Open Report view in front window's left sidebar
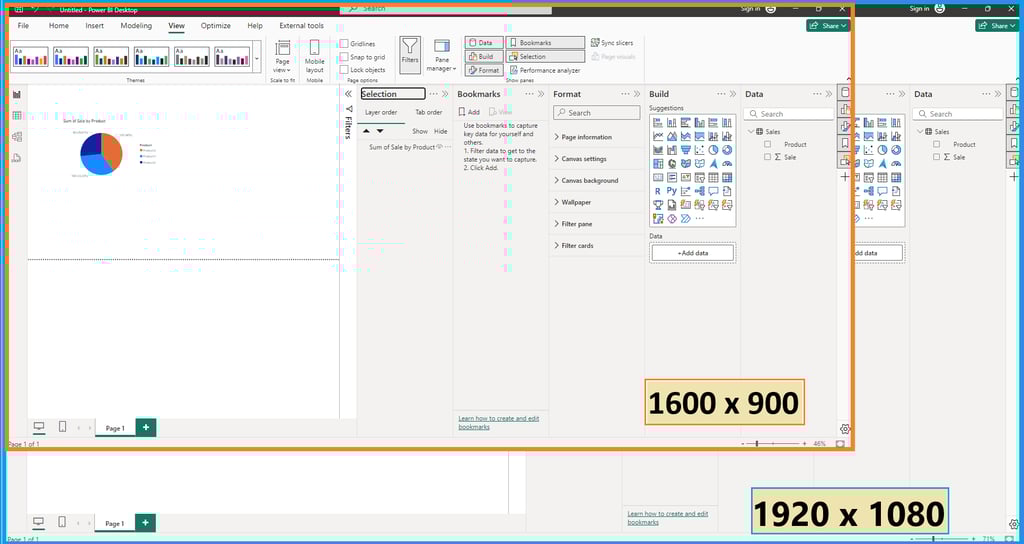The height and width of the screenshot is (544, 1024). (17, 95)
